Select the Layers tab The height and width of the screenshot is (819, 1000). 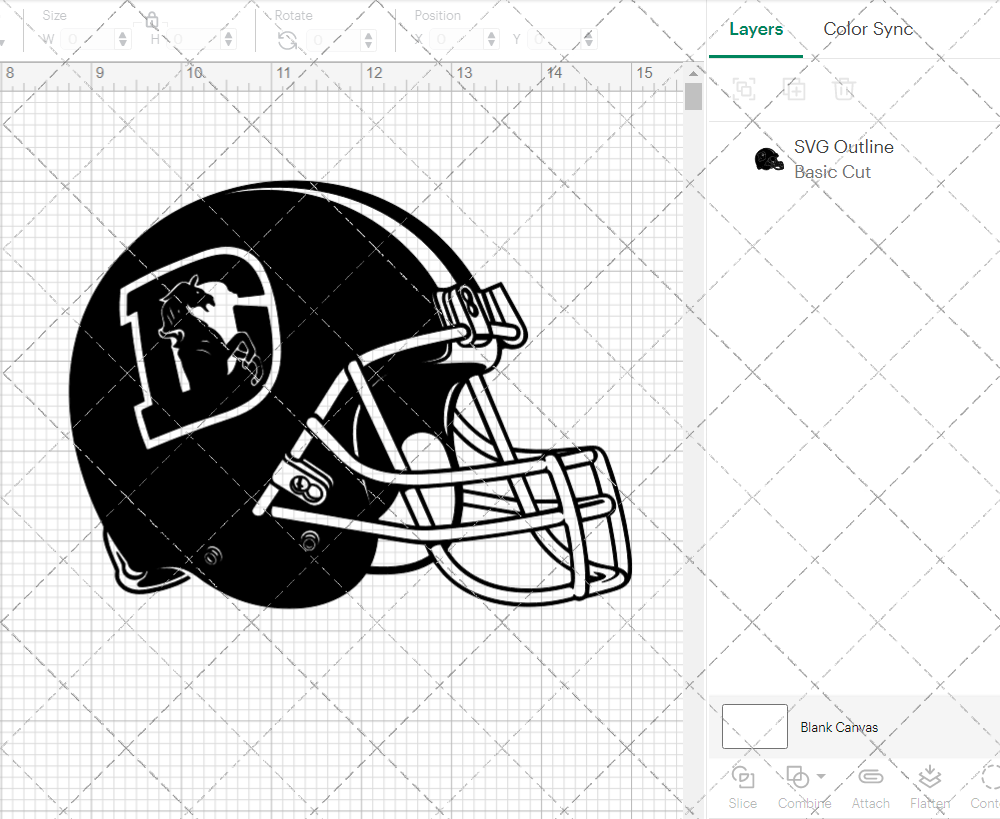756,29
